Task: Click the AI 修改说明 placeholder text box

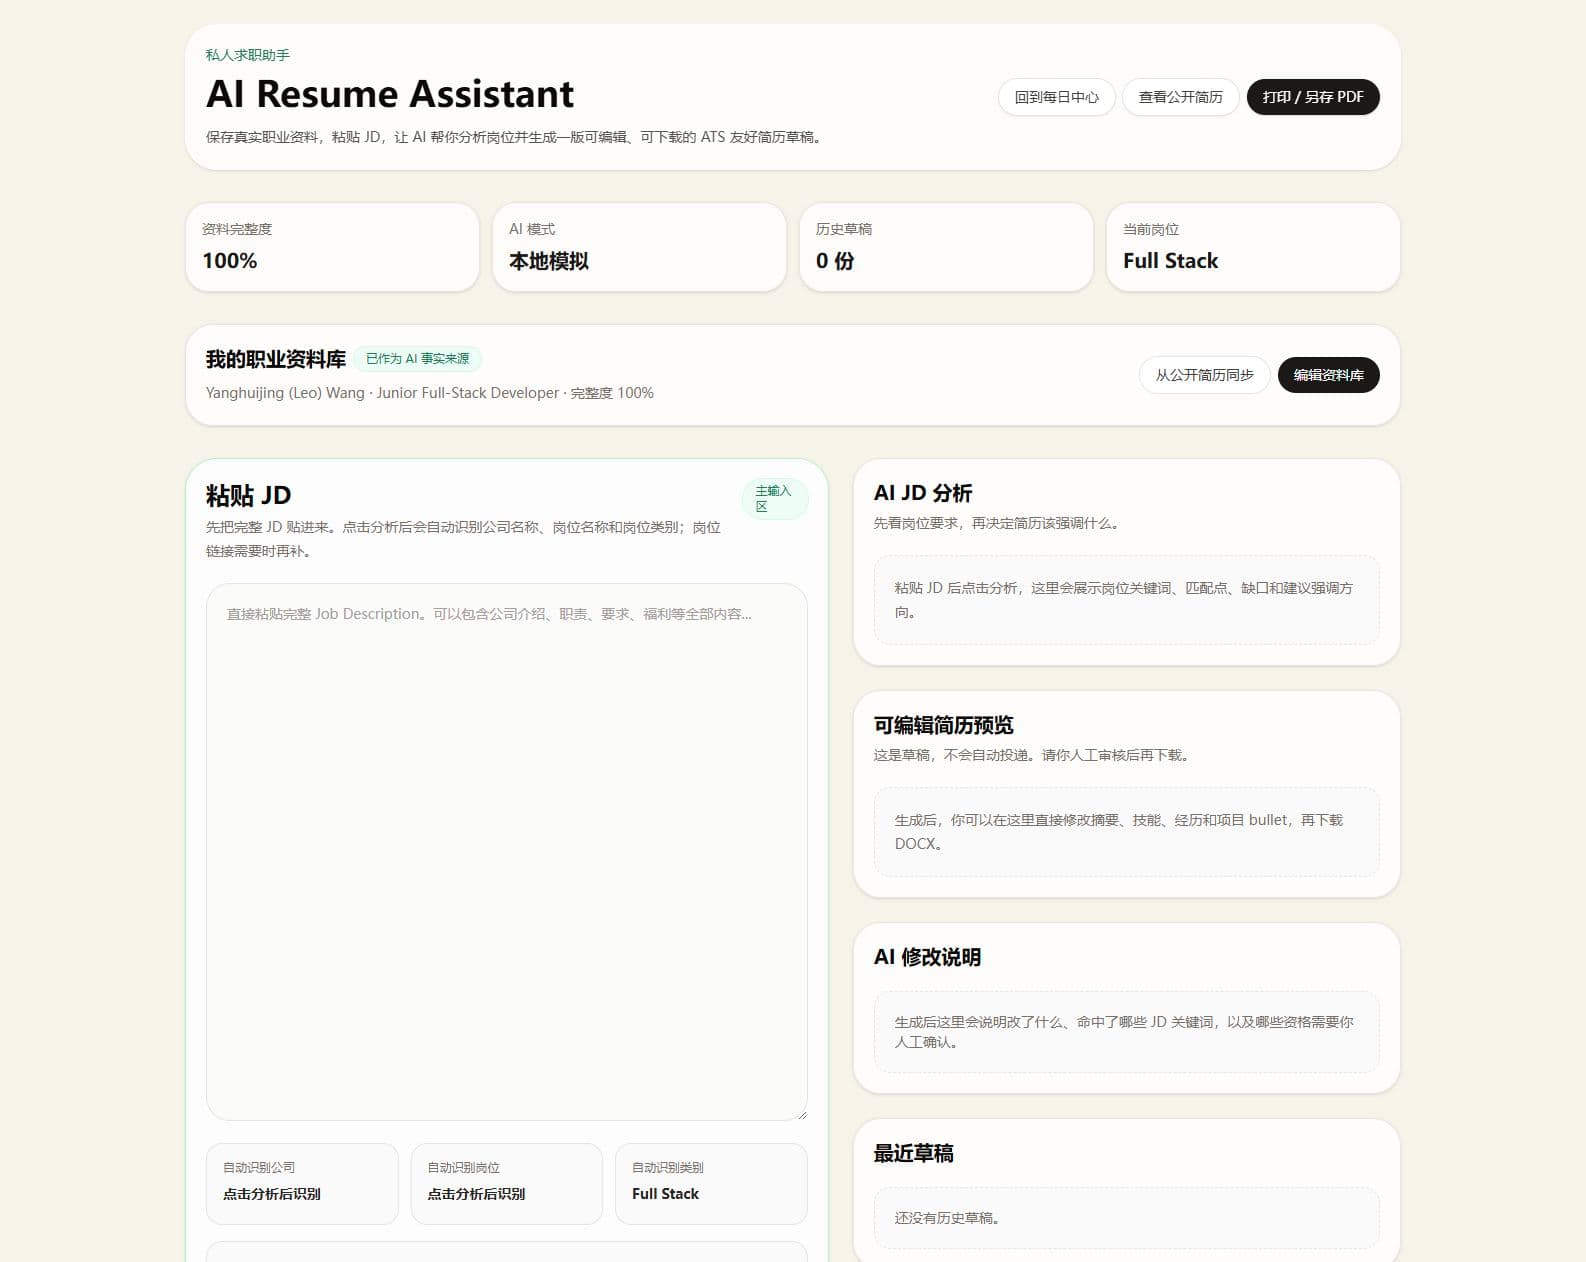Action: click(1127, 1032)
